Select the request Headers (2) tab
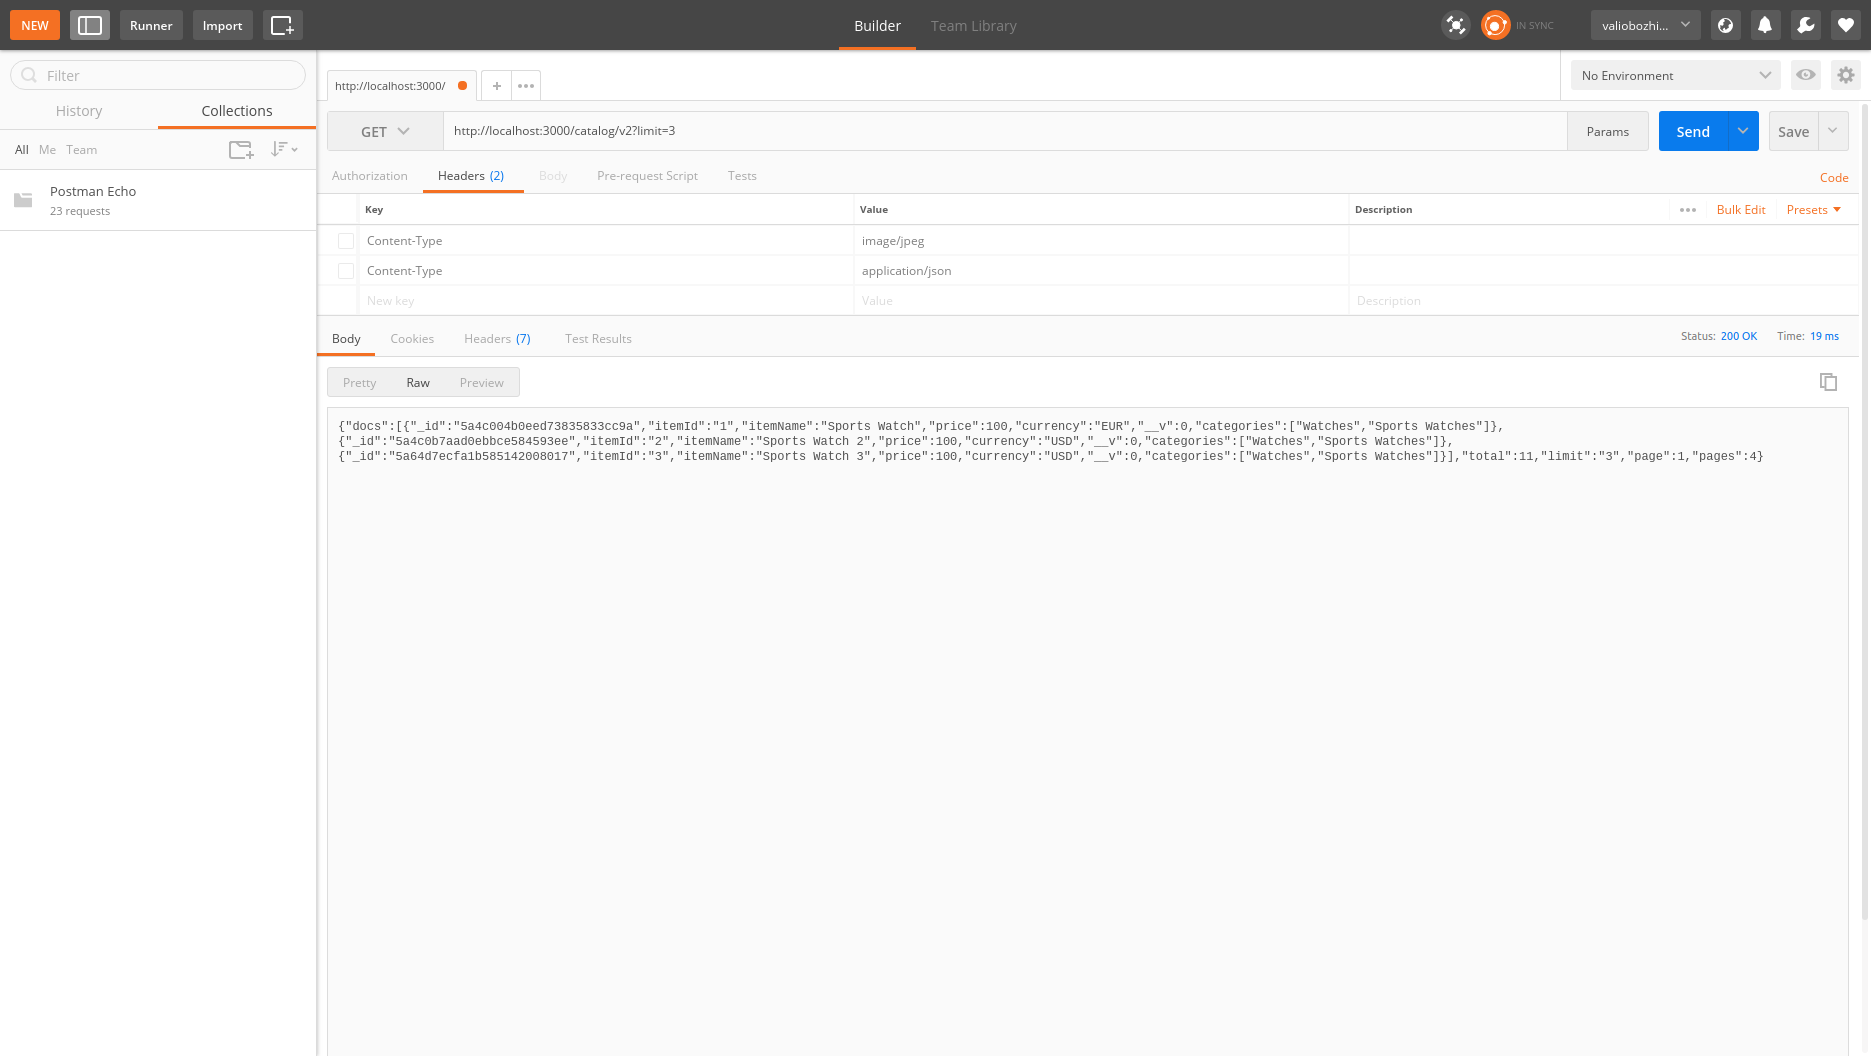Image resolution: width=1871 pixels, height=1056 pixels. (471, 176)
